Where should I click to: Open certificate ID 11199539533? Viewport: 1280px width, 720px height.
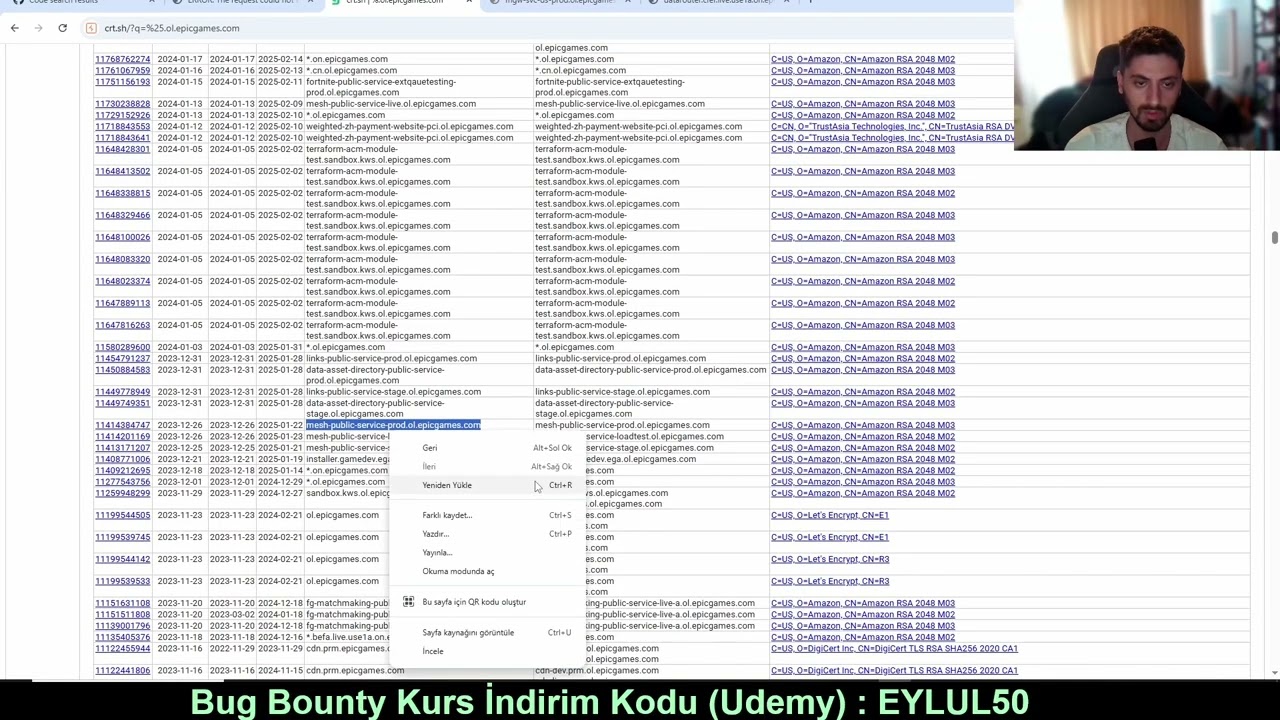pos(123,581)
